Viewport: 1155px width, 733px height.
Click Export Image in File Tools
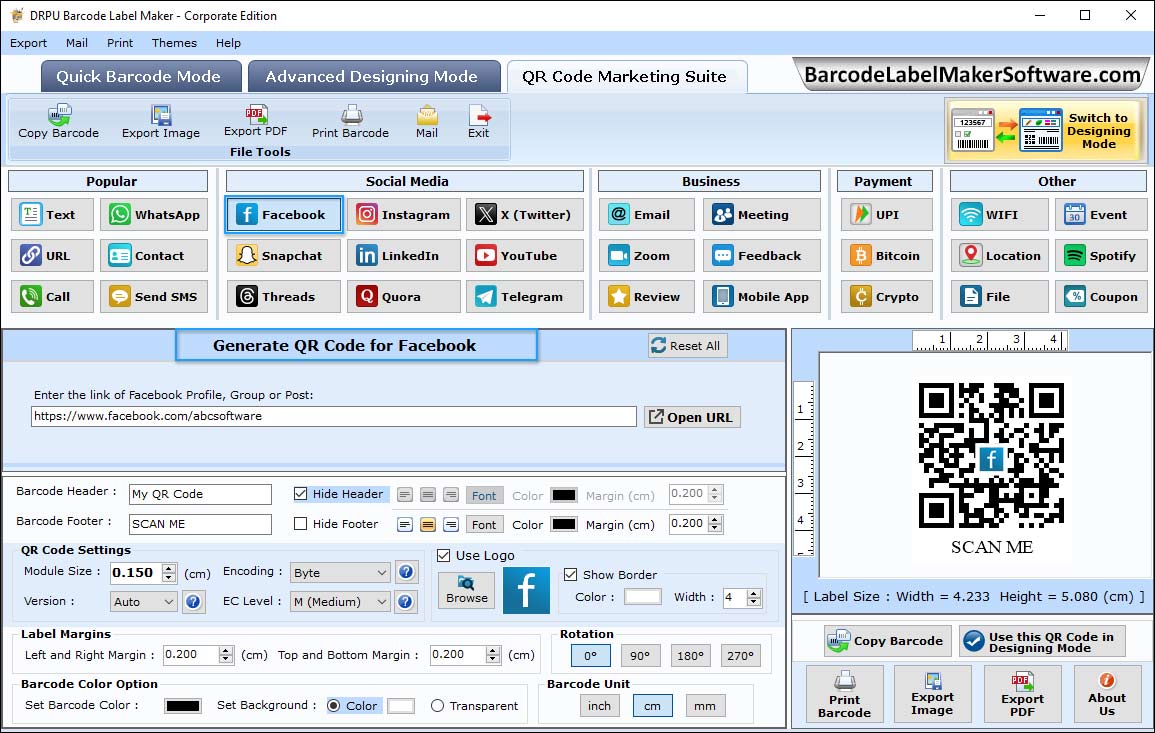[x=161, y=122]
